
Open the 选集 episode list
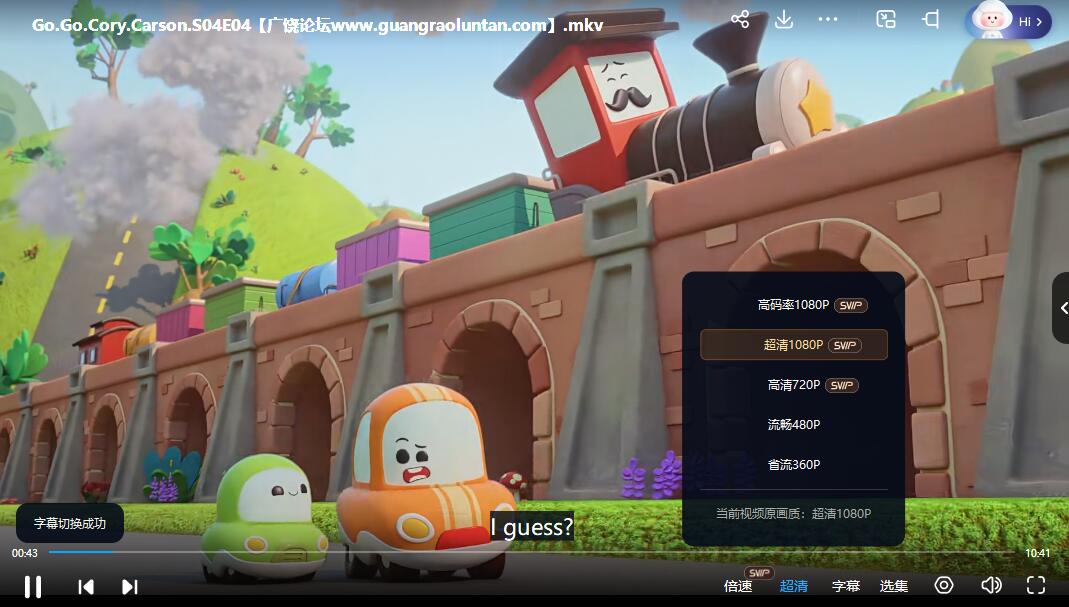[894, 586]
